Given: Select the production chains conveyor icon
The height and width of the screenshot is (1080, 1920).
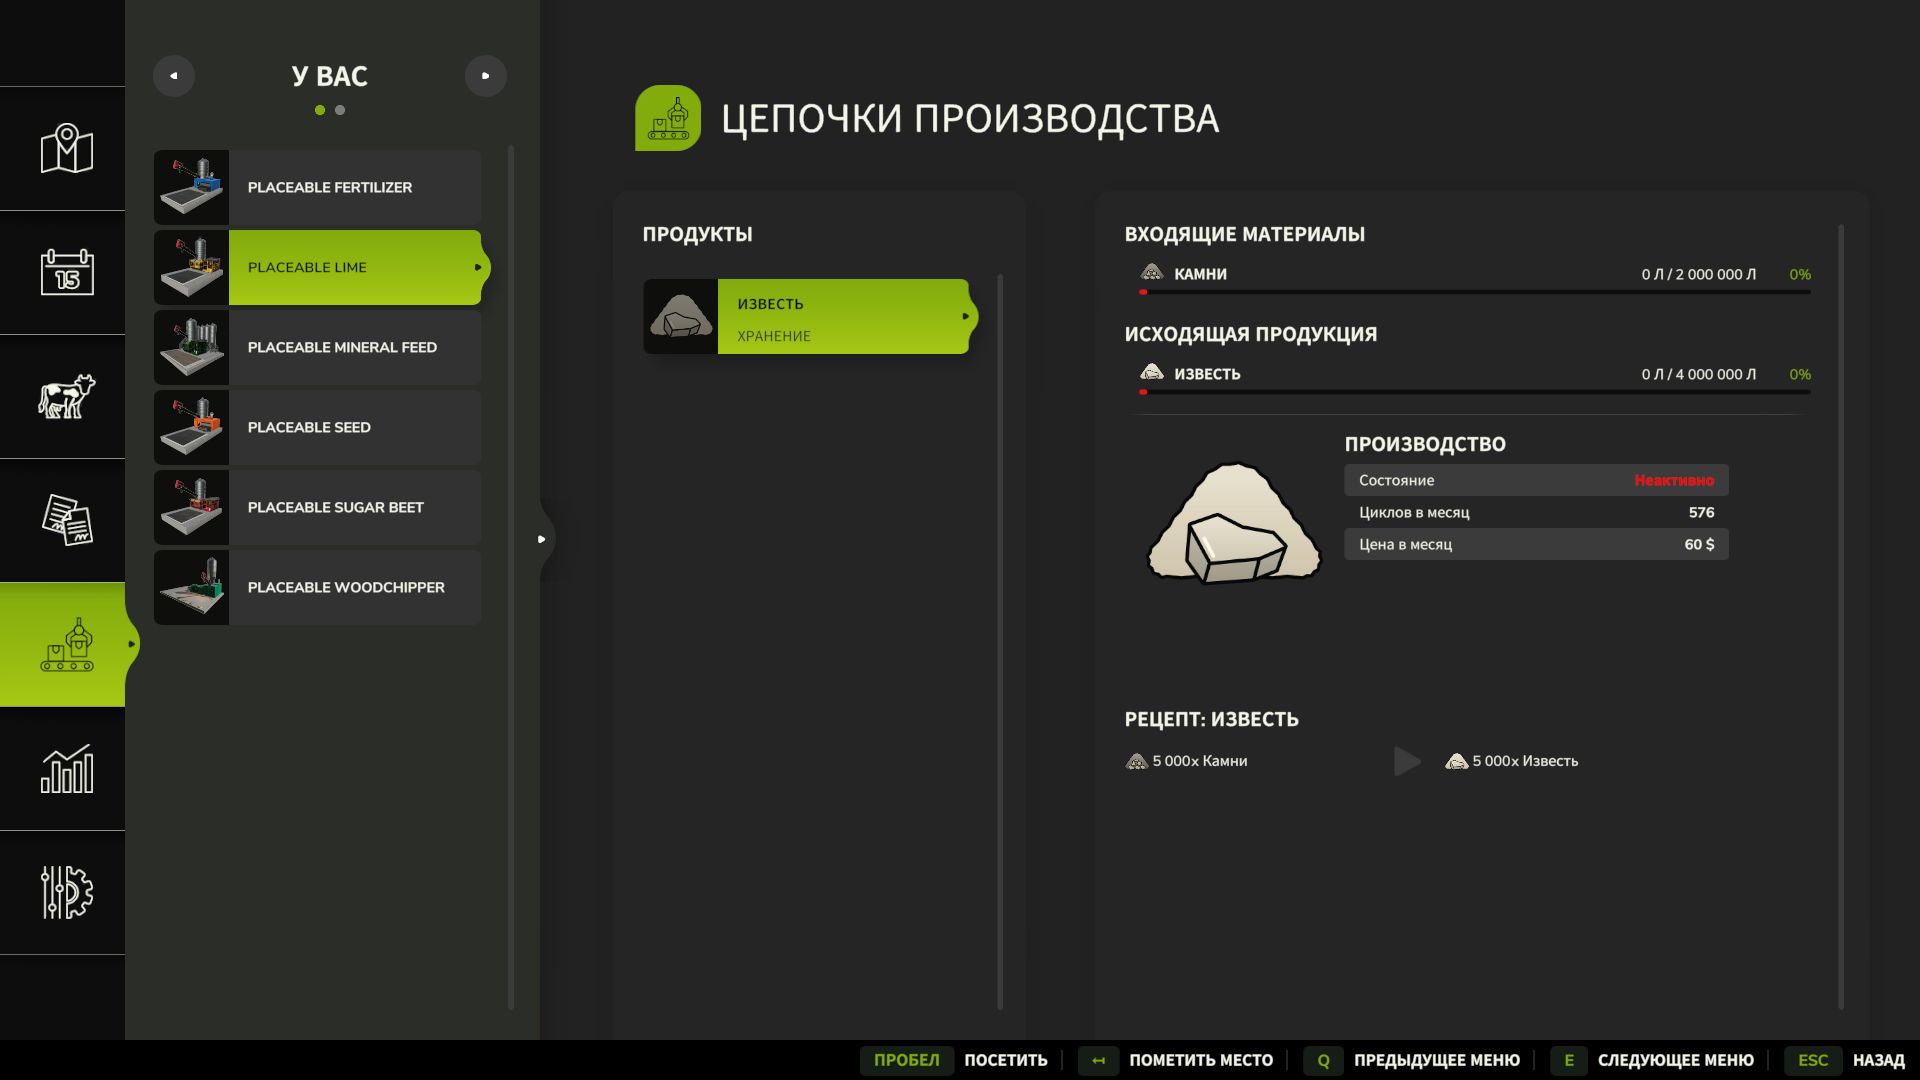Looking at the screenshot, I should [x=66, y=645].
